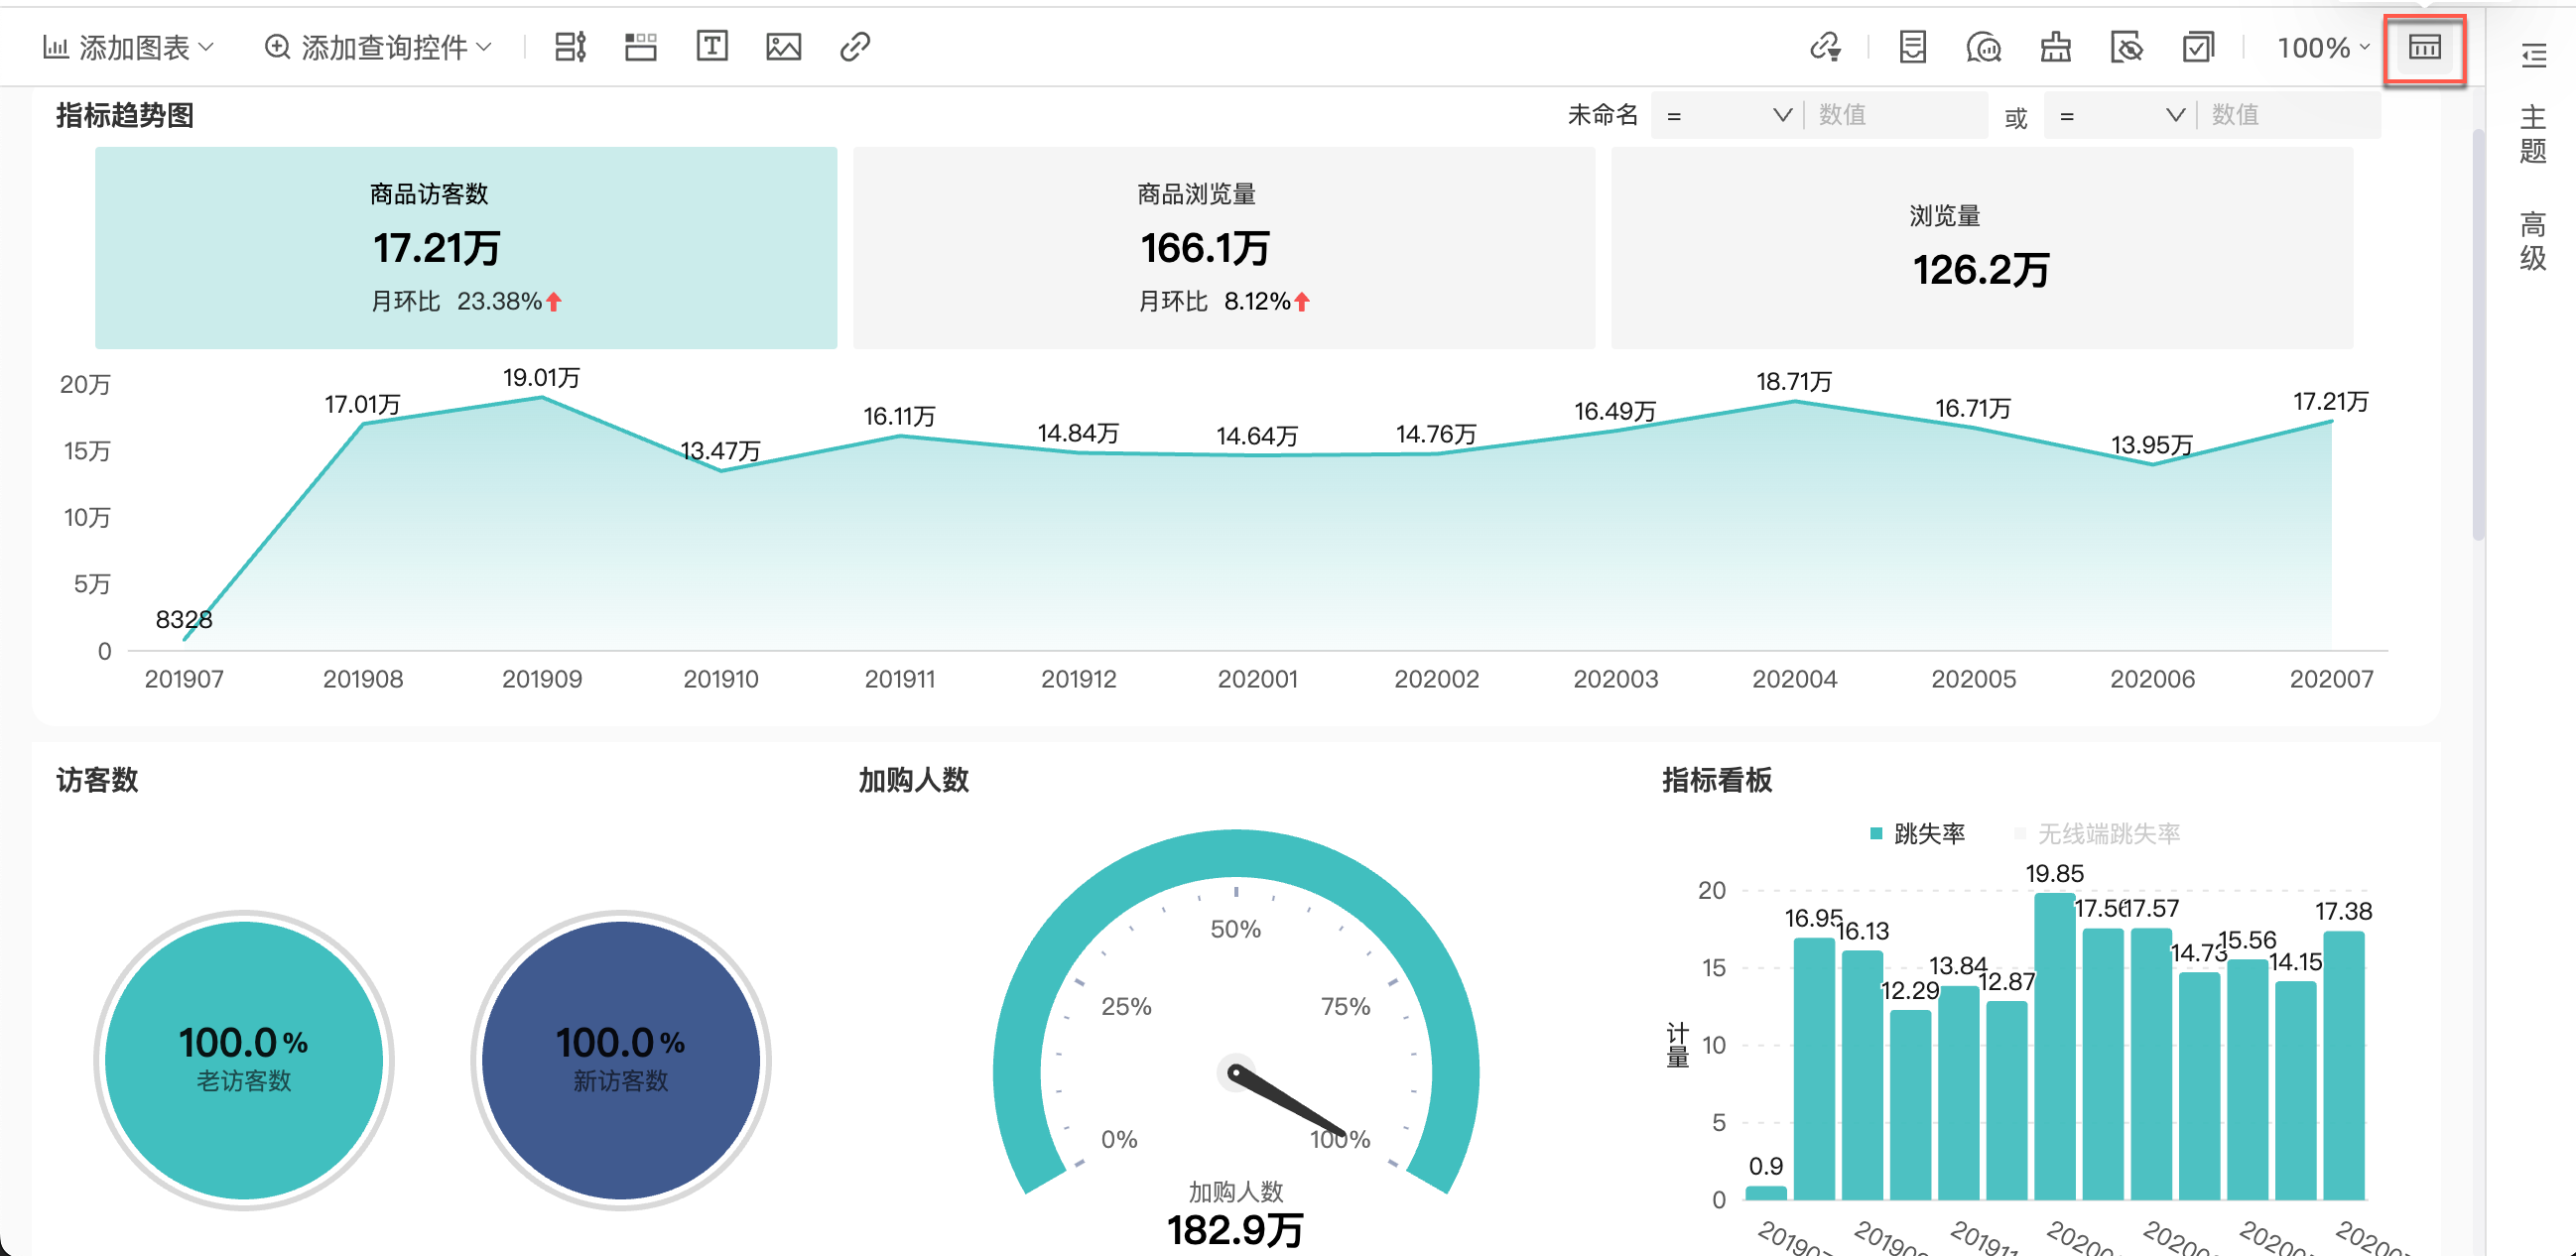The image size is (2576, 1256).
Task: Select the 浏览量 metric card
Action: [x=1981, y=247]
